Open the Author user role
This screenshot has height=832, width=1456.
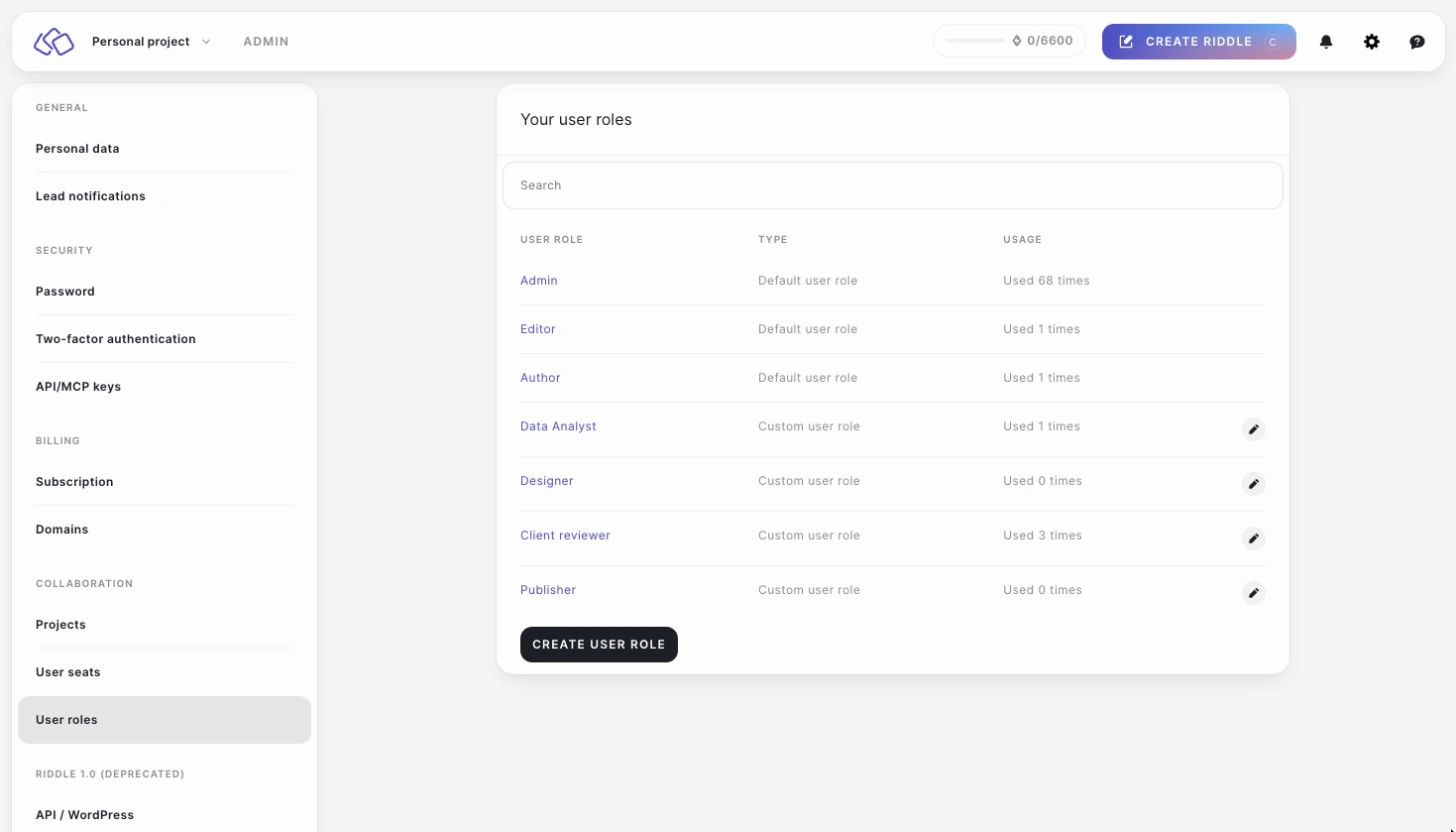(540, 378)
